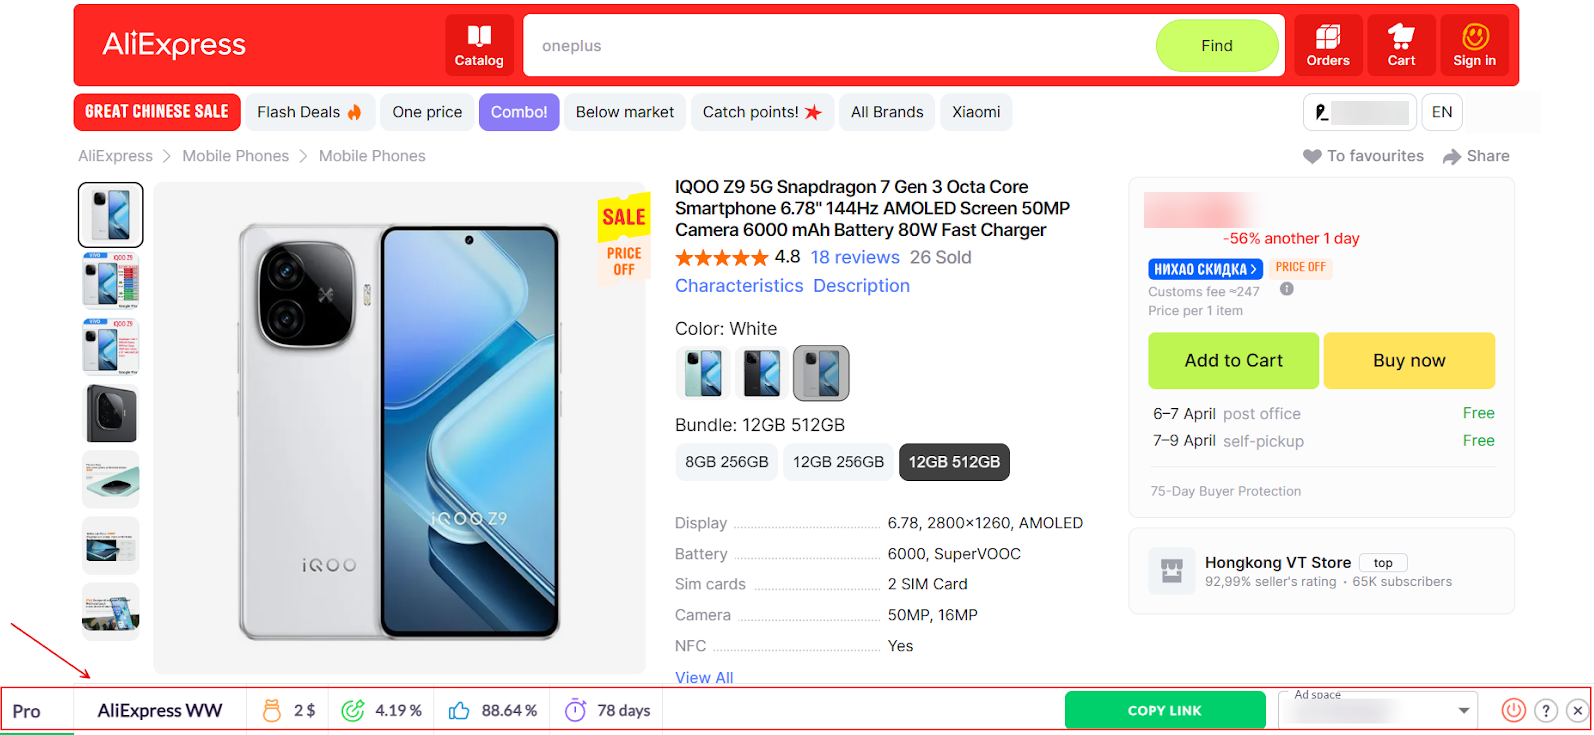The height and width of the screenshot is (735, 1594).
Task: Open the All Brands tab
Action: (887, 112)
